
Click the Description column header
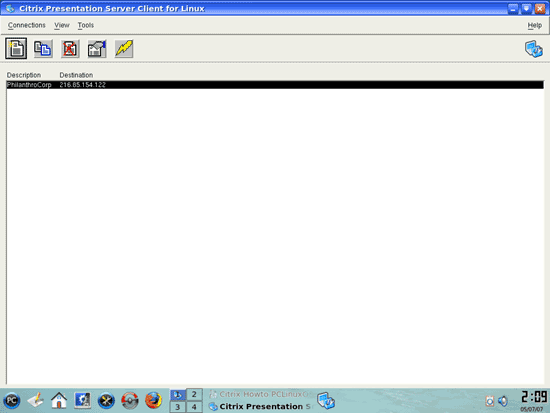(24, 75)
